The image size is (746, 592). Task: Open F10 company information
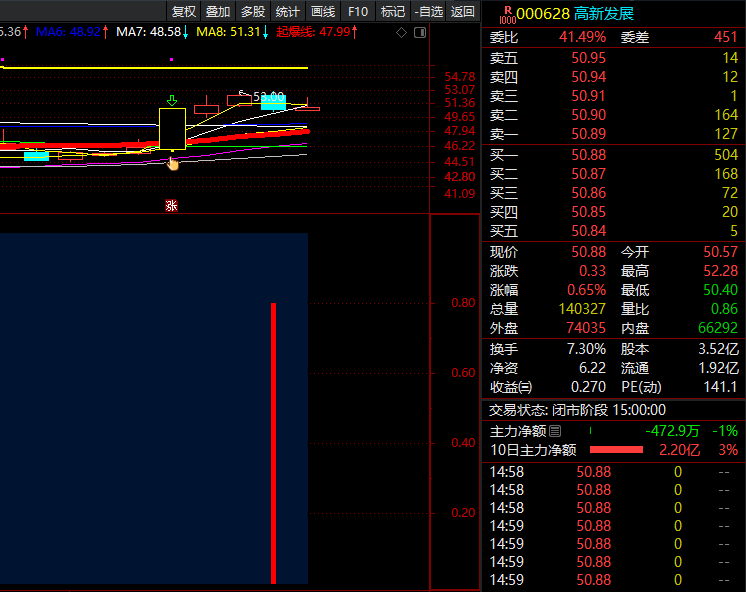pyautogui.click(x=358, y=12)
